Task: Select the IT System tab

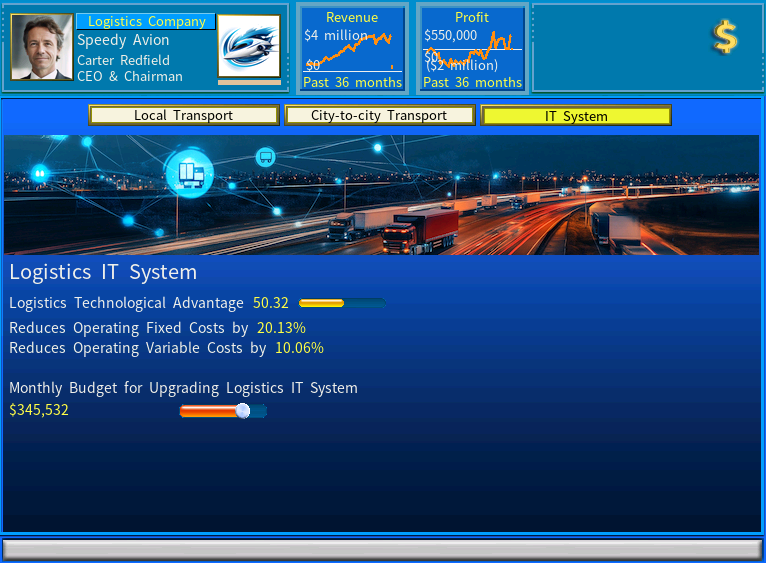Action: pos(576,116)
